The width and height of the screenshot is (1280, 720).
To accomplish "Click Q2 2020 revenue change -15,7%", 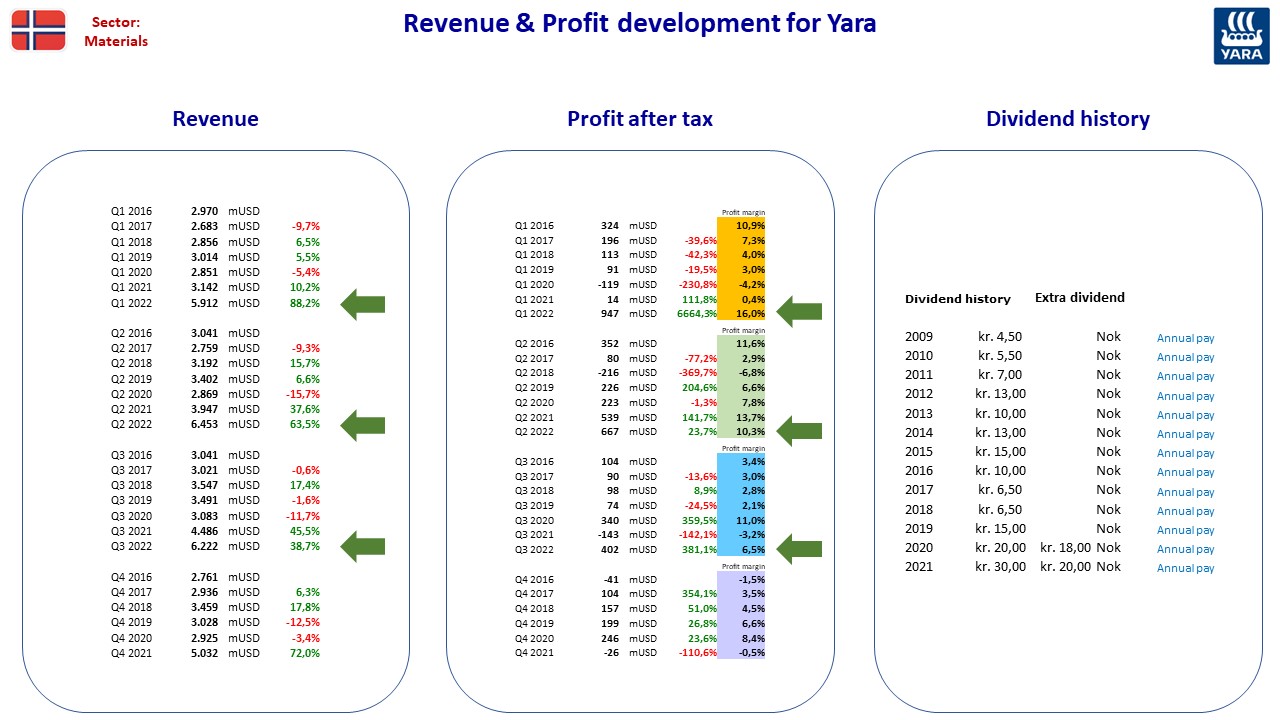I will pos(303,394).
